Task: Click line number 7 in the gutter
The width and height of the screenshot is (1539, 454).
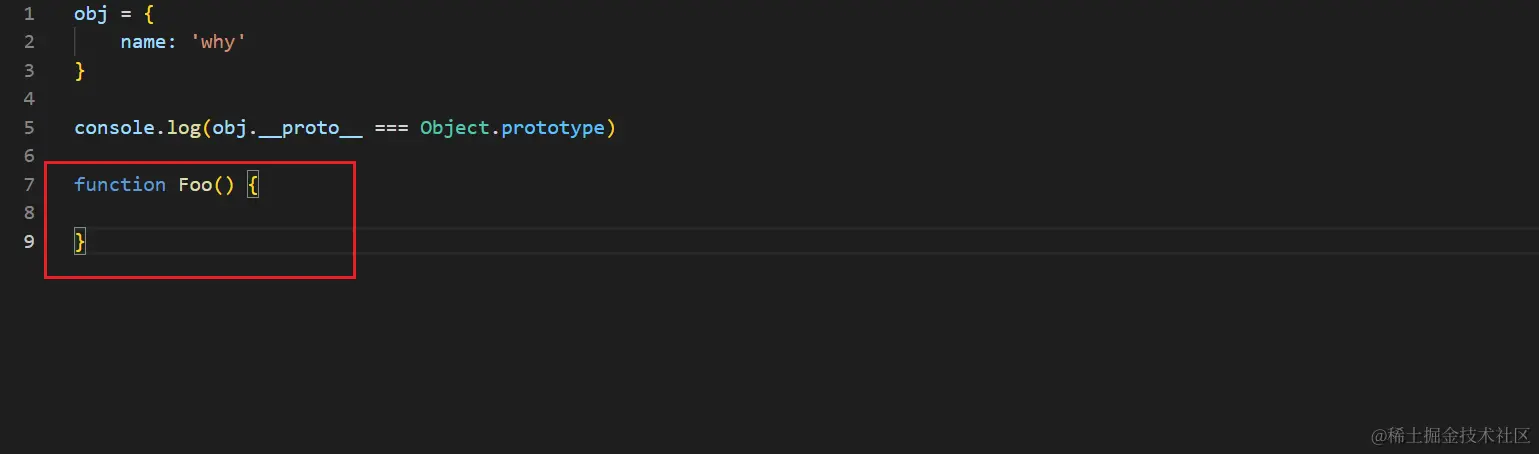Action: [28, 185]
